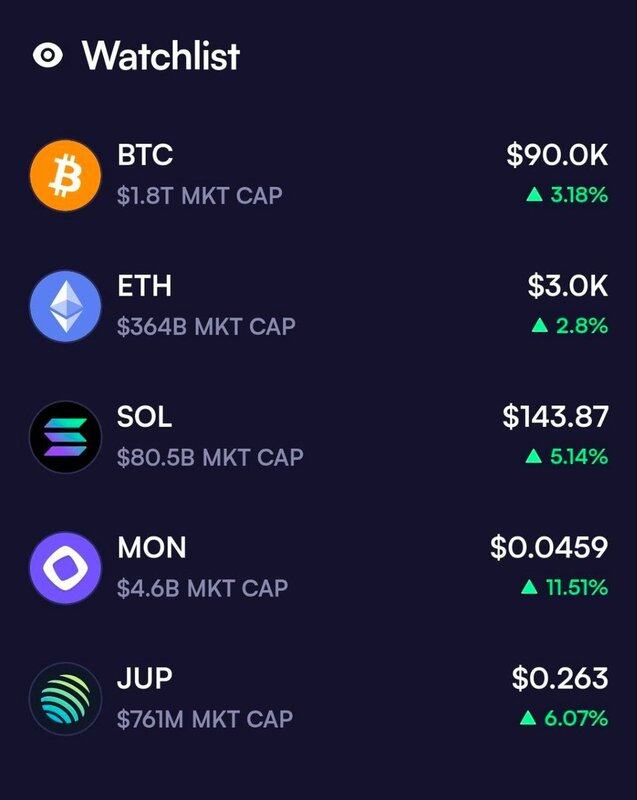637x800 pixels.
Task: Open the MON ticker label
Action: [x=151, y=548]
